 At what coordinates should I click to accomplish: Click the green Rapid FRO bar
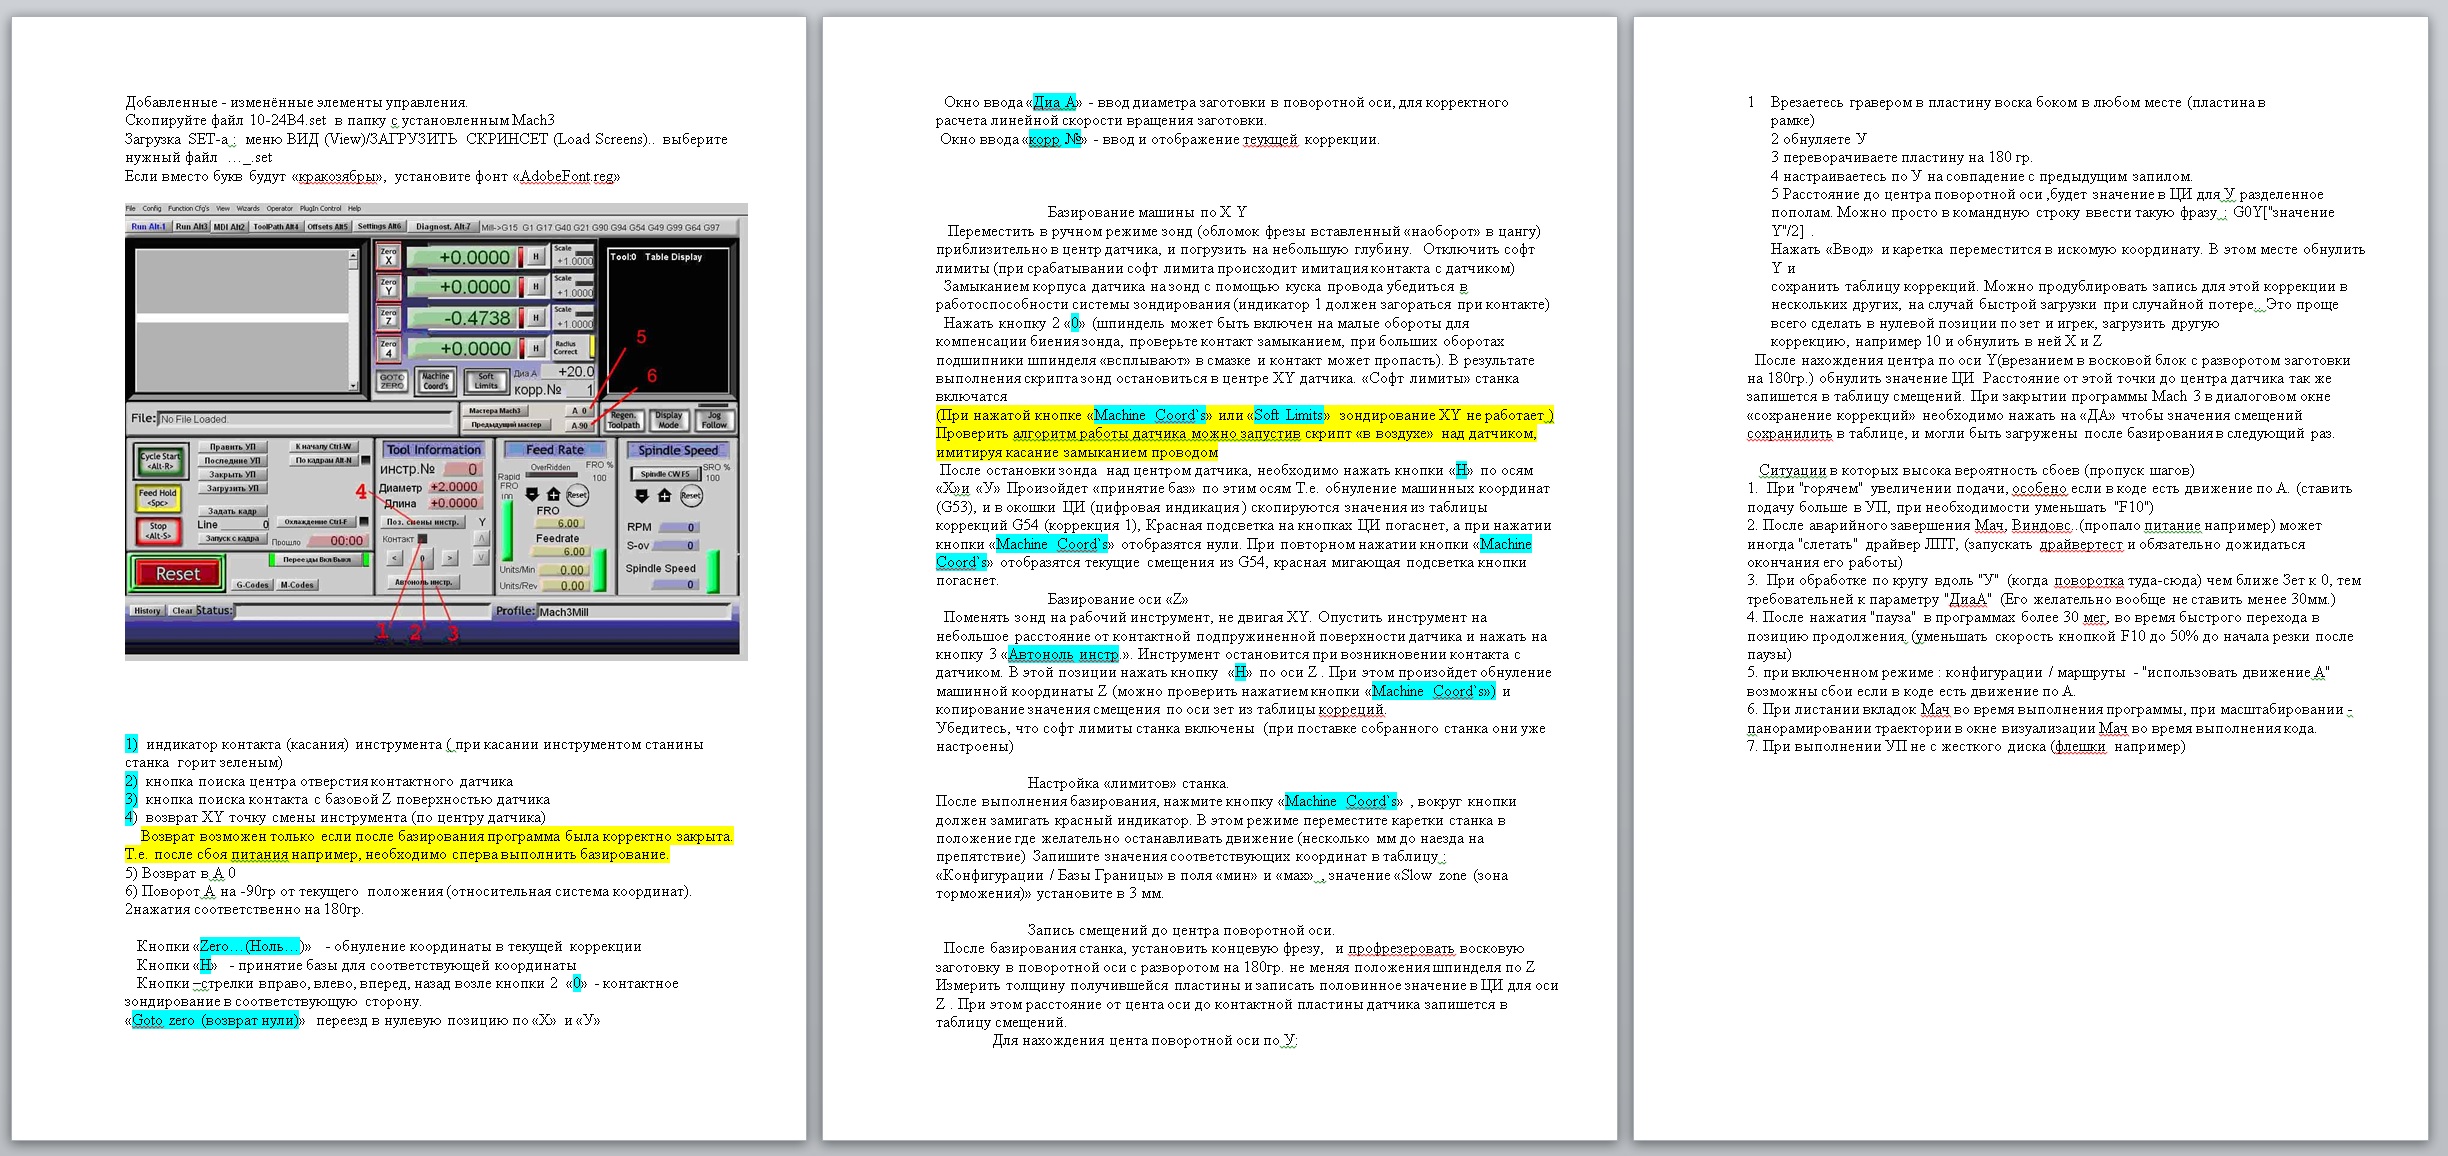(507, 530)
